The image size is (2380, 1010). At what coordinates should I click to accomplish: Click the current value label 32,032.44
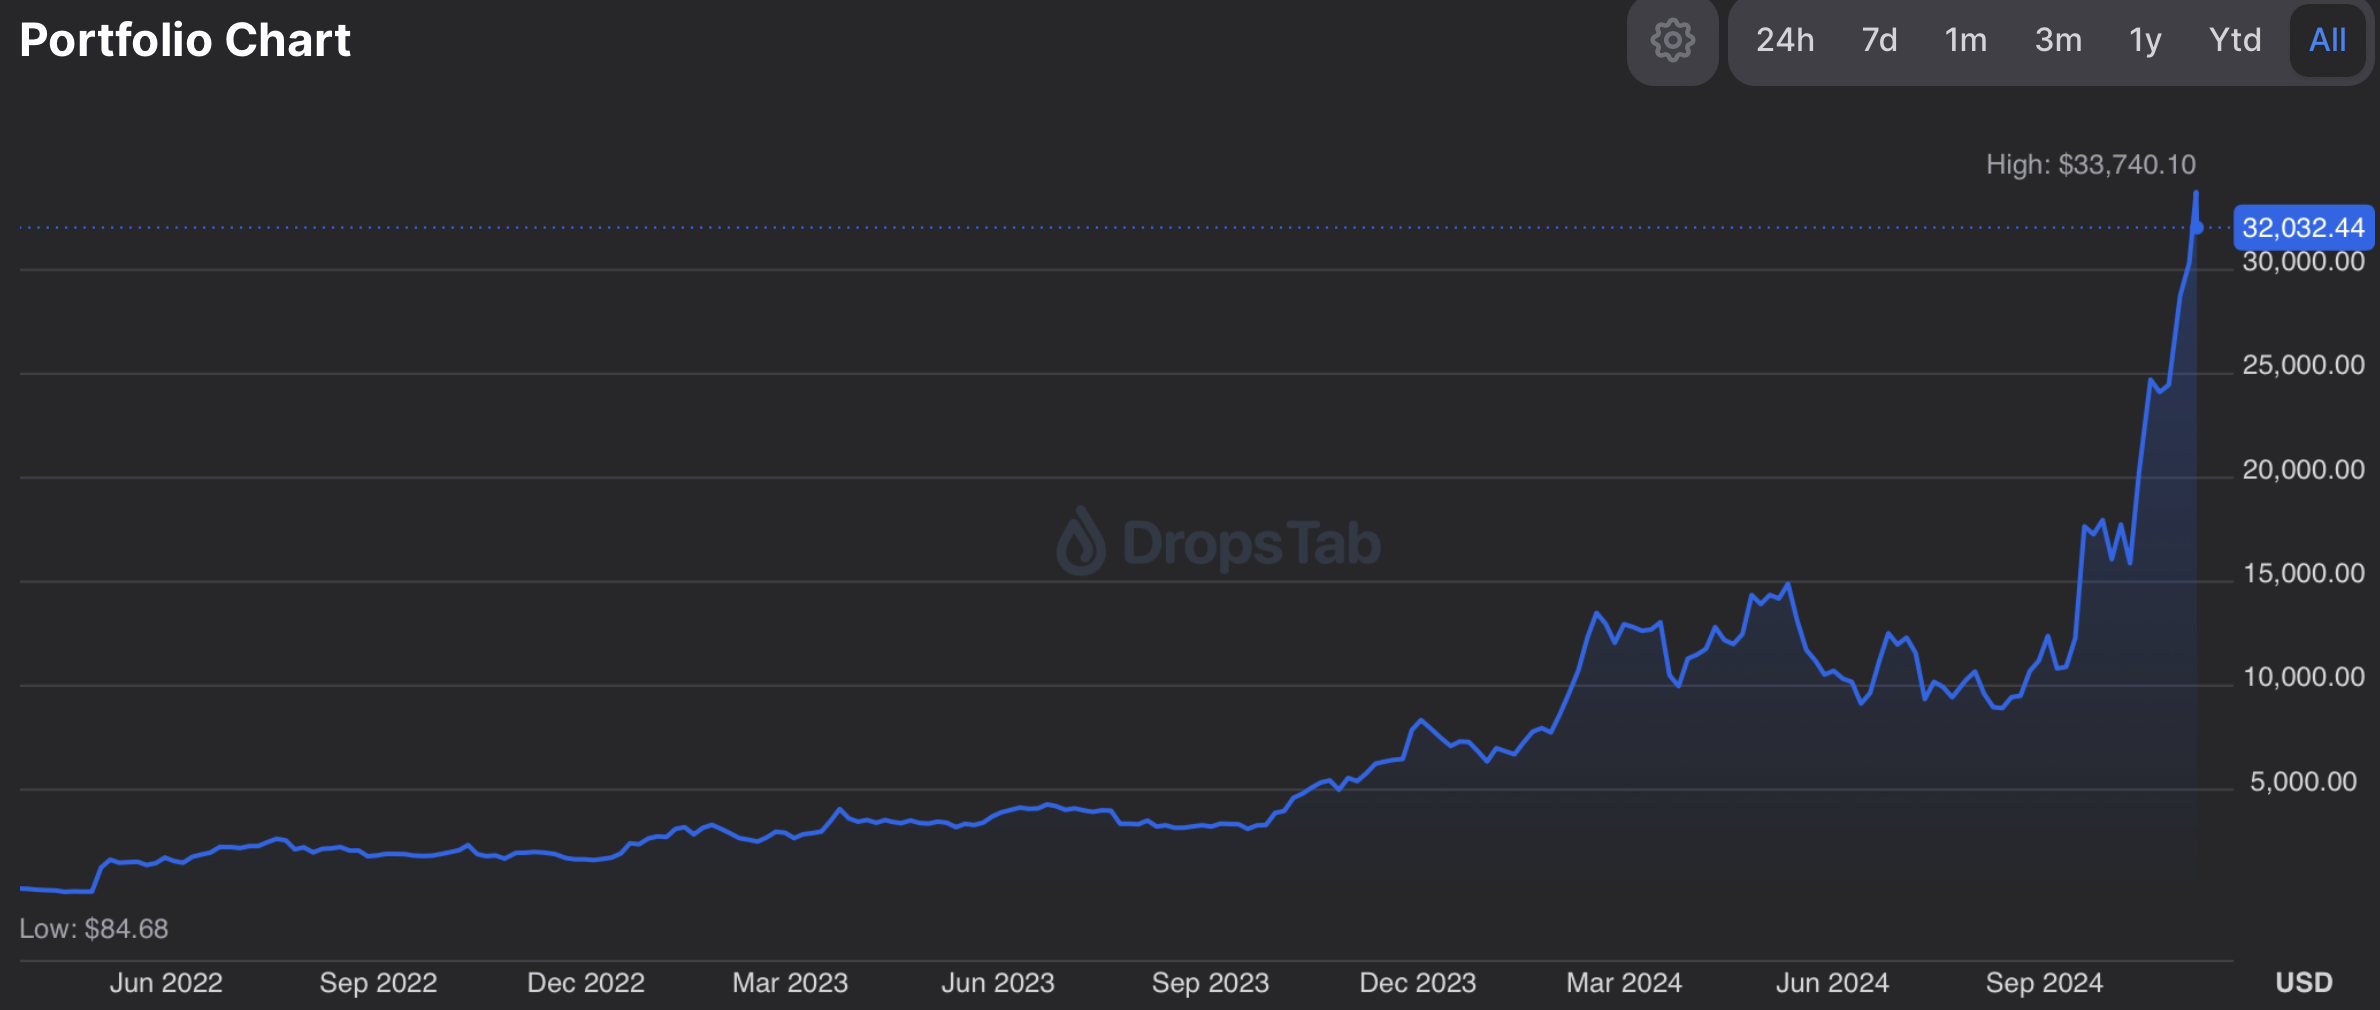pos(2303,227)
